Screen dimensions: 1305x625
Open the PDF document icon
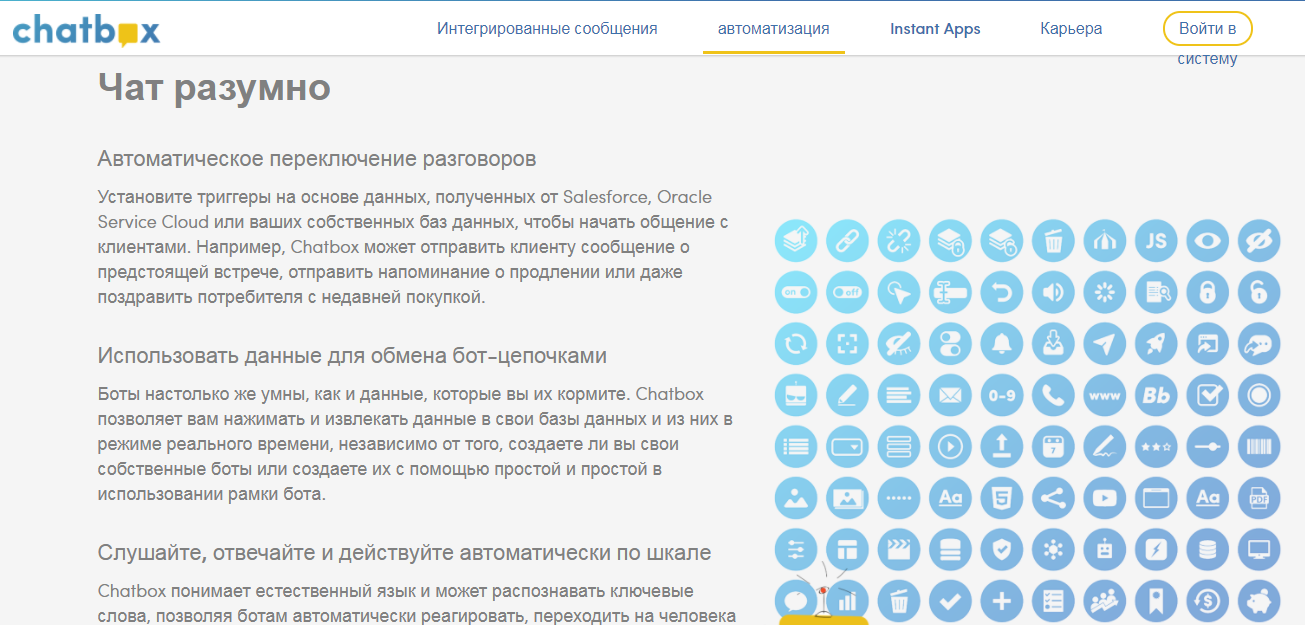point(1259,497)
